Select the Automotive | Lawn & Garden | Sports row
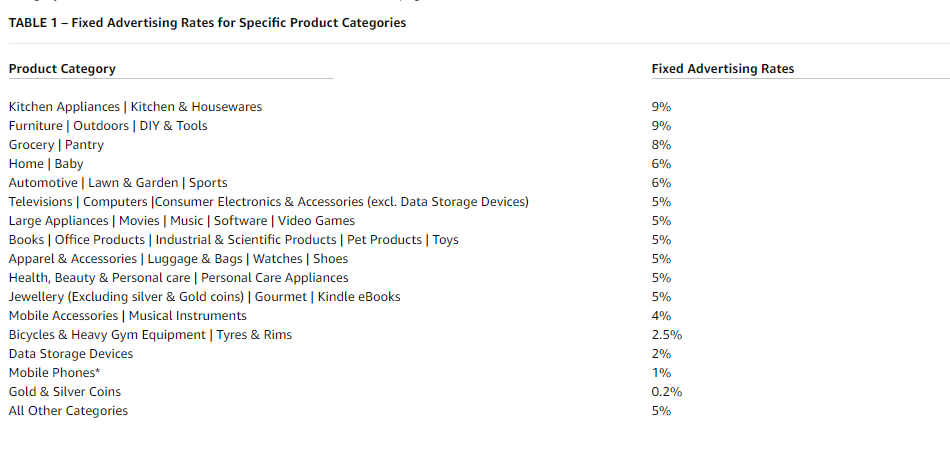This screenshot has width=950, height=451. pyautogui.click(x=118, y=183)
